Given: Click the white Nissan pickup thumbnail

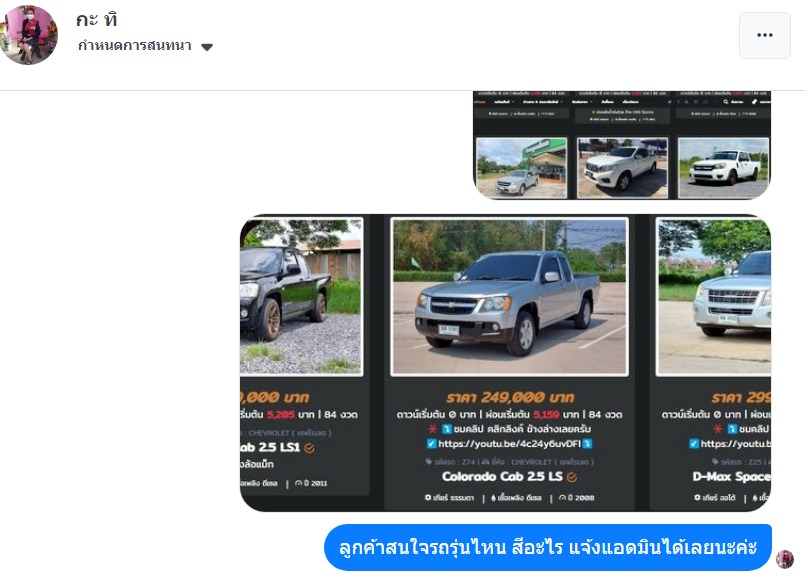Looking at the screenshot, I should pyautogui.click(x=622, y=167).
